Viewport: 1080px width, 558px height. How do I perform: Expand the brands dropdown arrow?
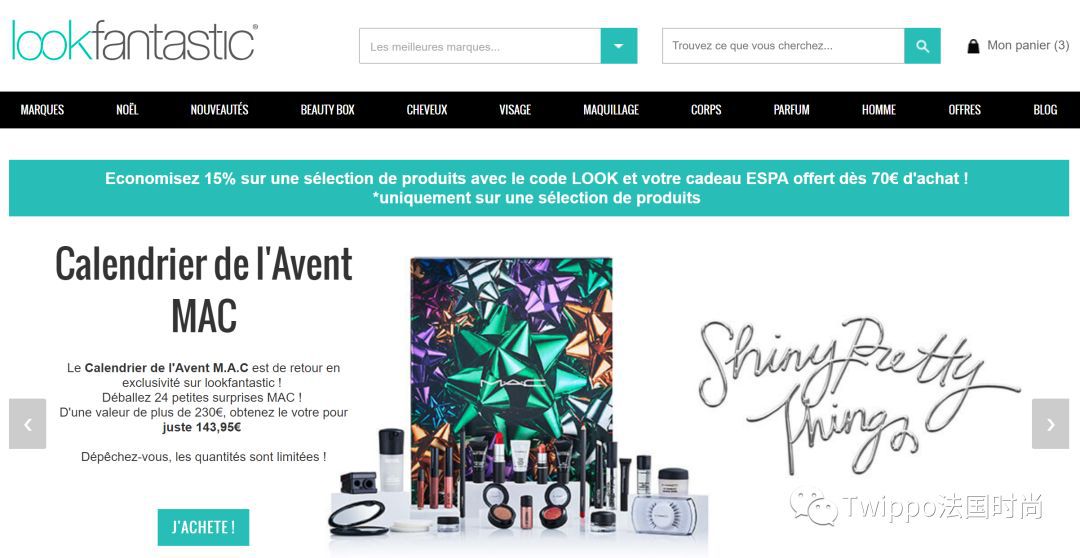click(619, 46)
